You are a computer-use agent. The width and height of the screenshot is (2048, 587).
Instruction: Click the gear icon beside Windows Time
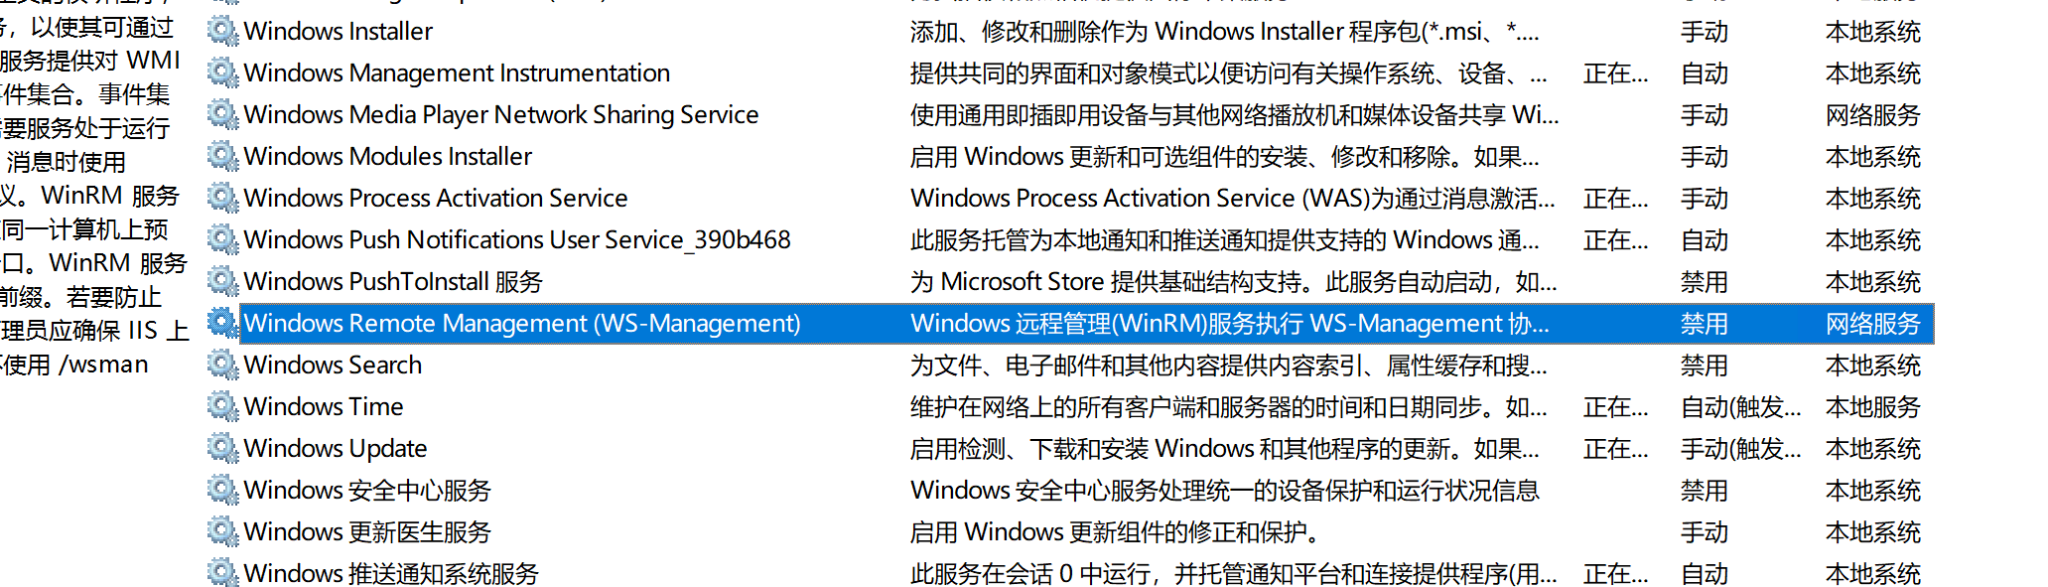point(222,407)
